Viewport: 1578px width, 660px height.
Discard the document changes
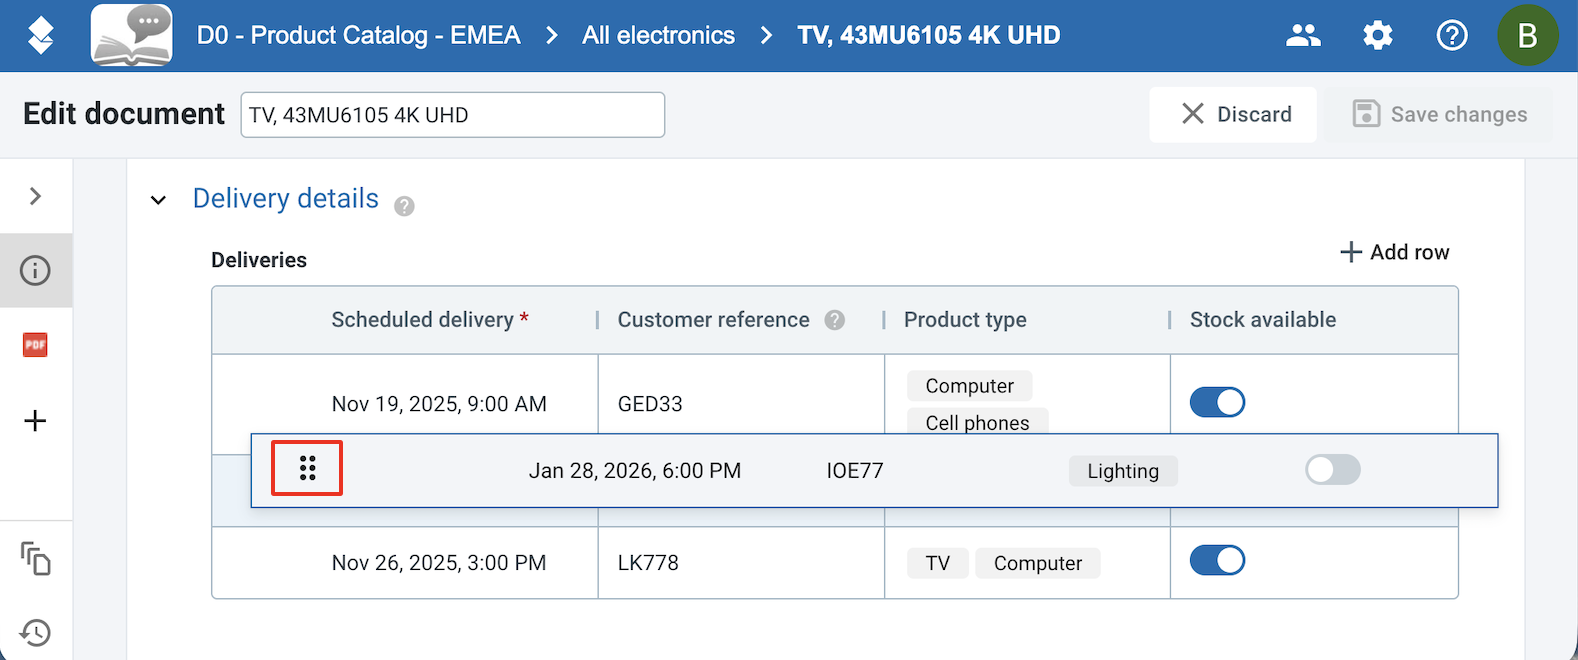click(x=1233, y=114)
